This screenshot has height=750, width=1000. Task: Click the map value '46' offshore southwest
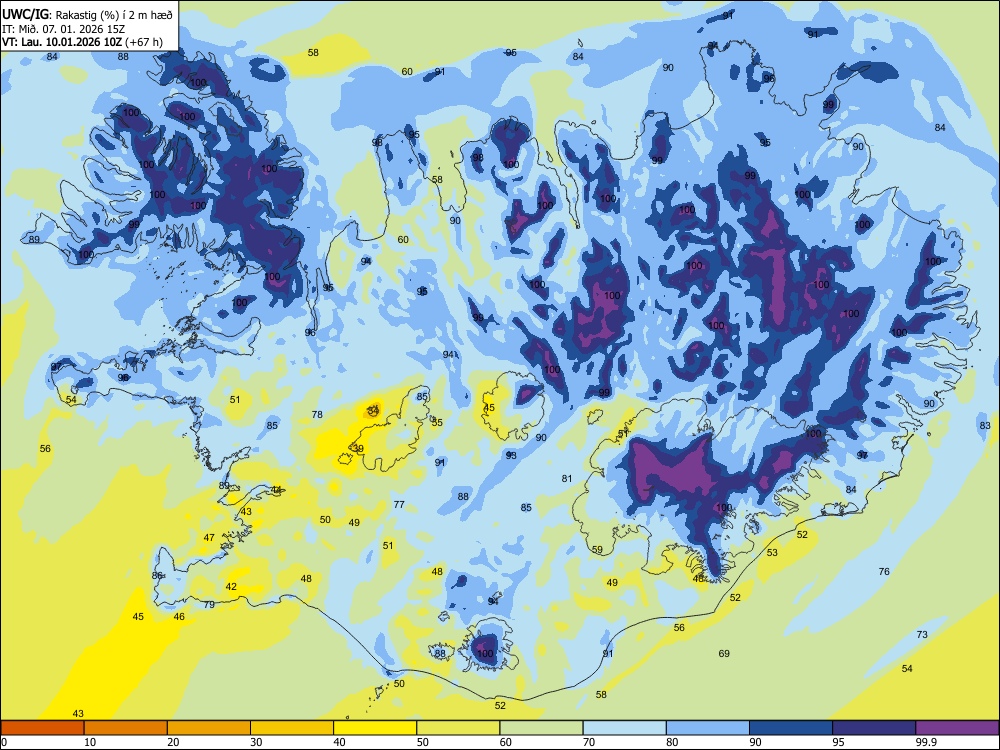[x=179, y=617]
